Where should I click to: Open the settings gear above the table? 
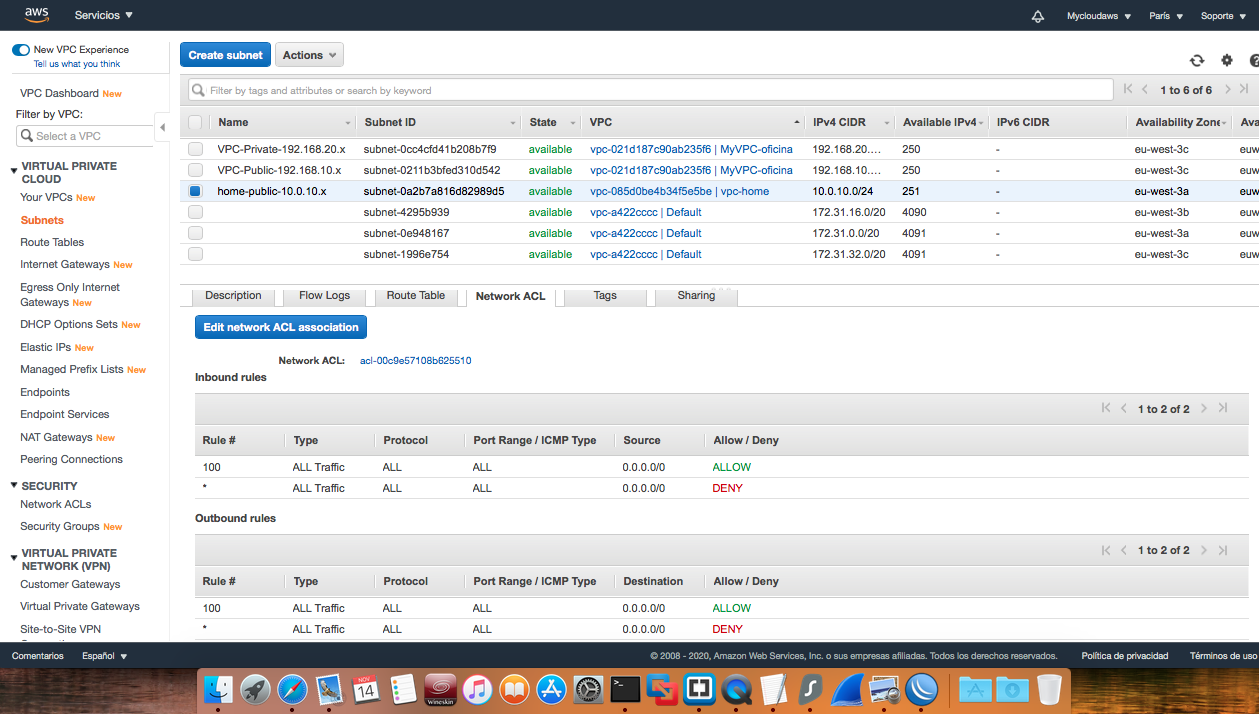[x=1226, y=60]
